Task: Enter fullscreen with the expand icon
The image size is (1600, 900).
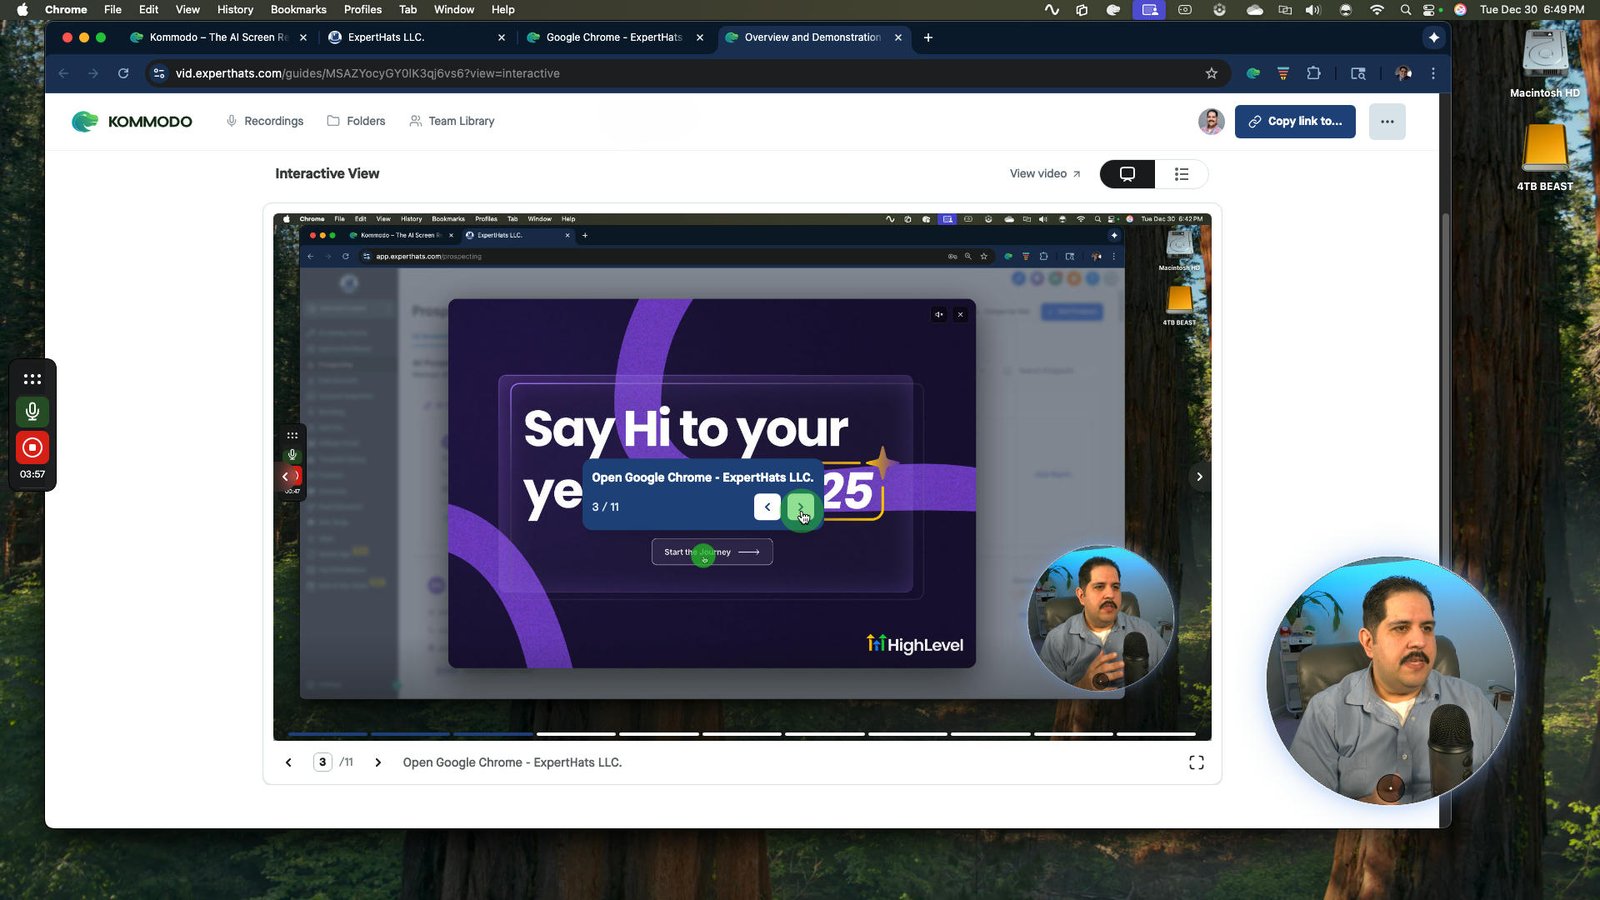Action: tap(1196, 762)
